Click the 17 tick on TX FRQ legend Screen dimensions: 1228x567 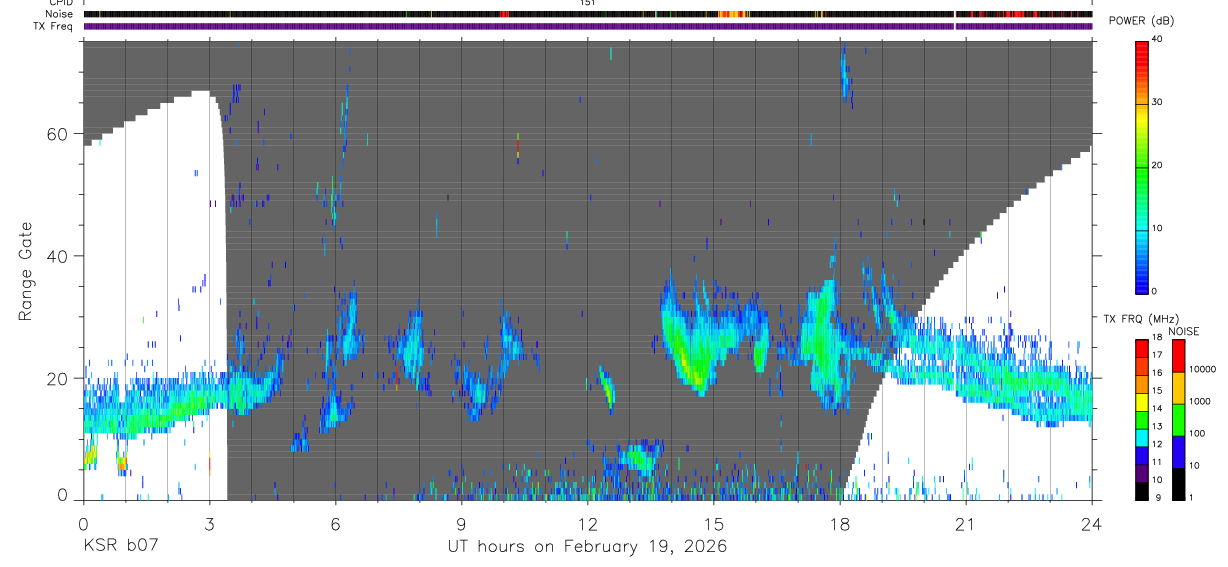click(x=1158, y=354)
